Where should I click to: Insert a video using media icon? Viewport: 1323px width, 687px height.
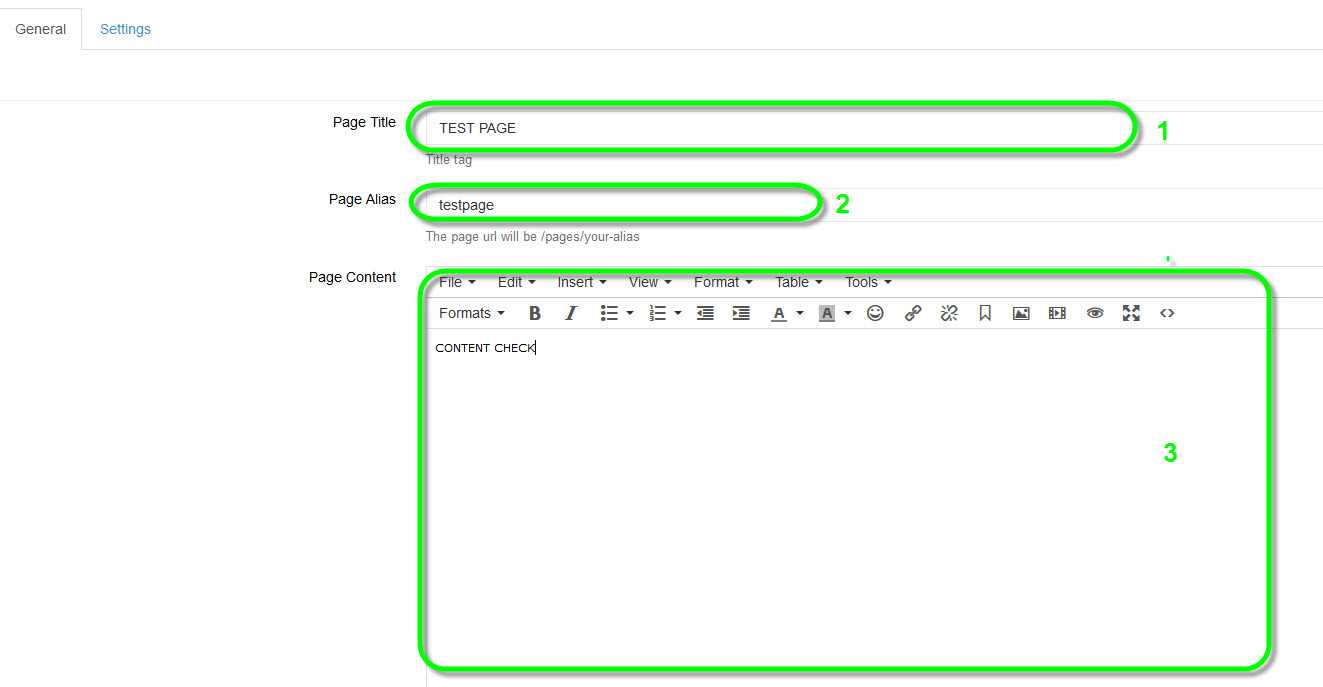click(1057, 313)
